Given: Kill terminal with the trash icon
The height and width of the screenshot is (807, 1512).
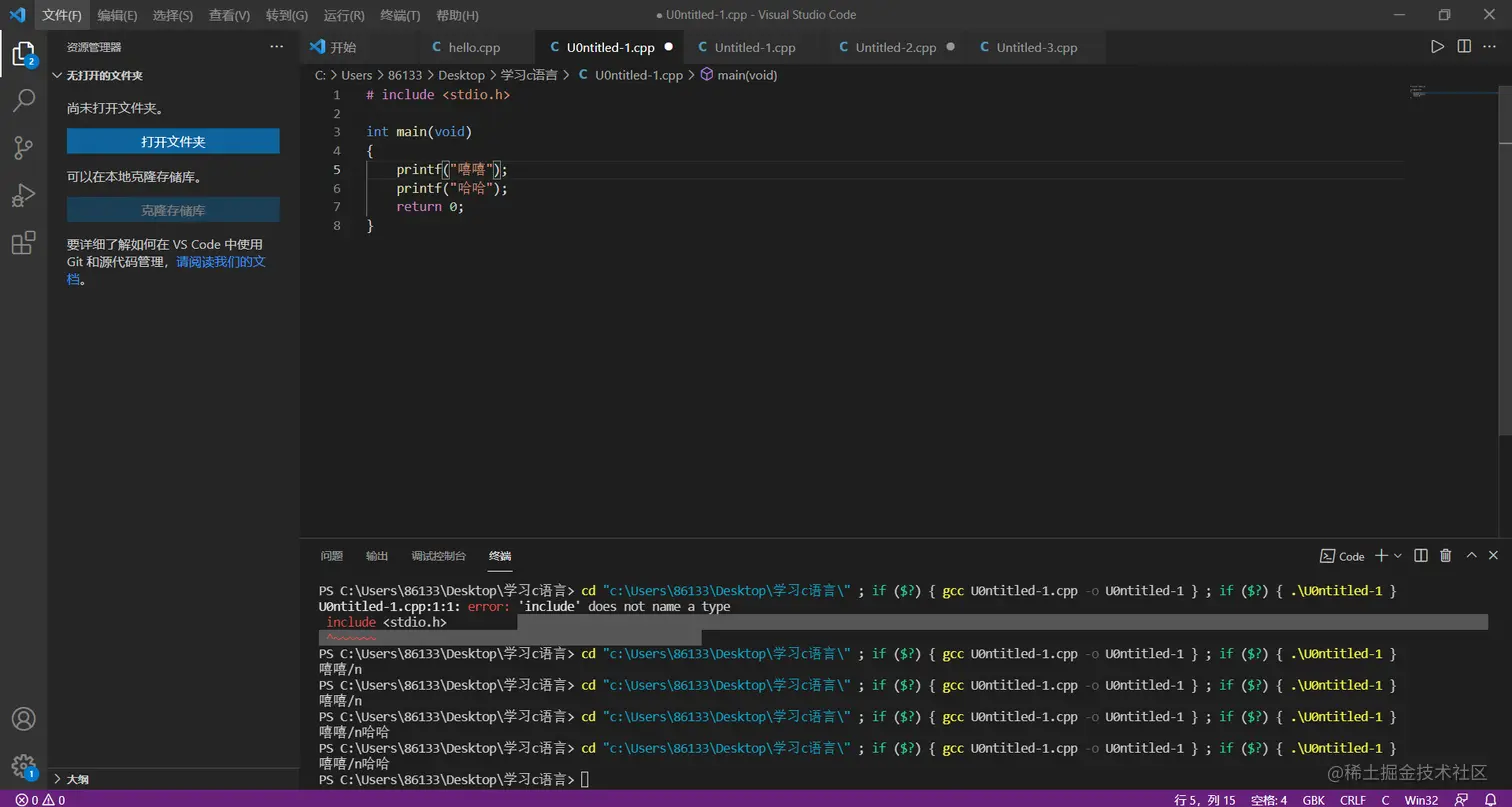Looking at the screenshot, I should pos(1445,556).
